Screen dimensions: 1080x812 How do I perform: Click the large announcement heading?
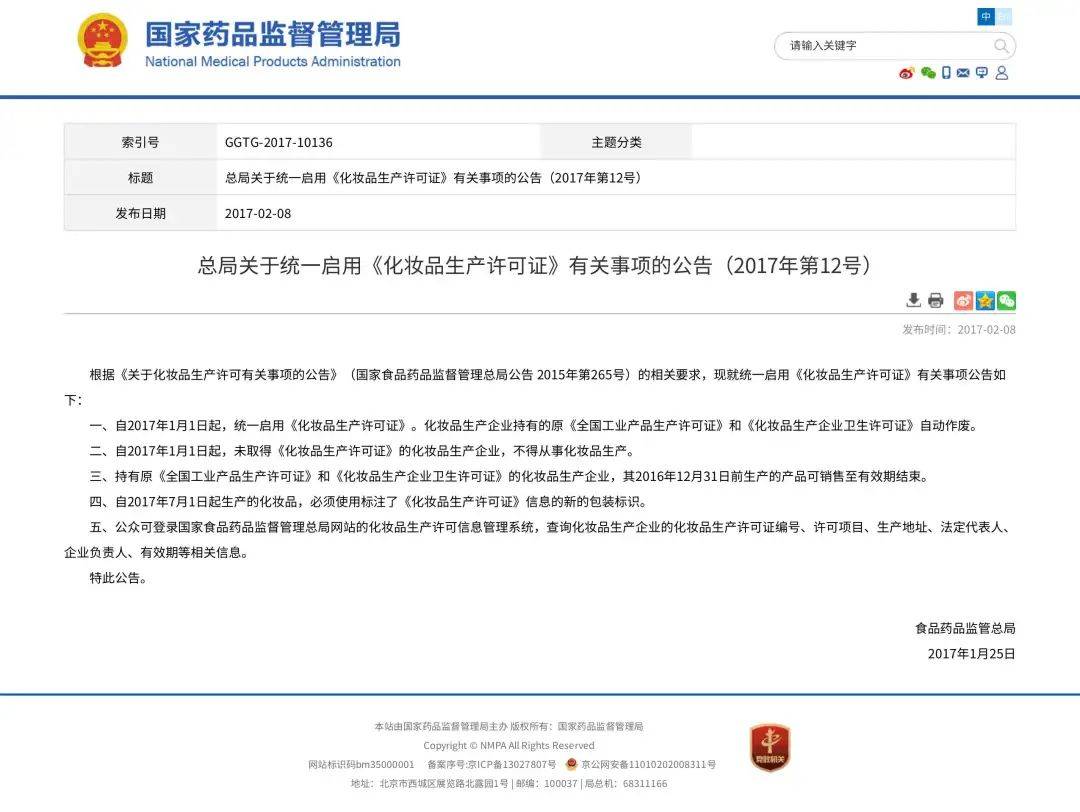(x=536, y=265)
